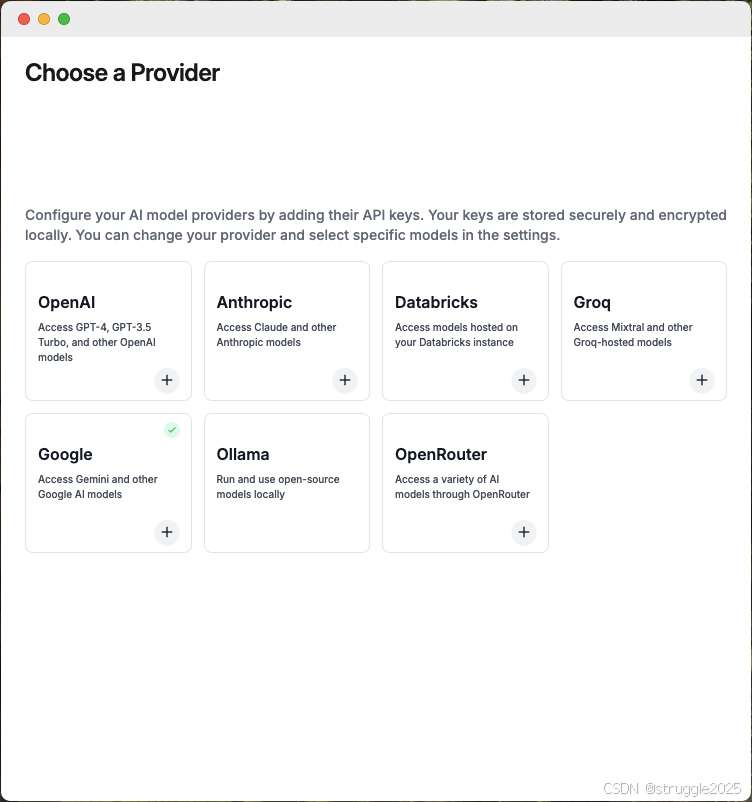Click the green checkmark on Google card

(x=172, y=430)
